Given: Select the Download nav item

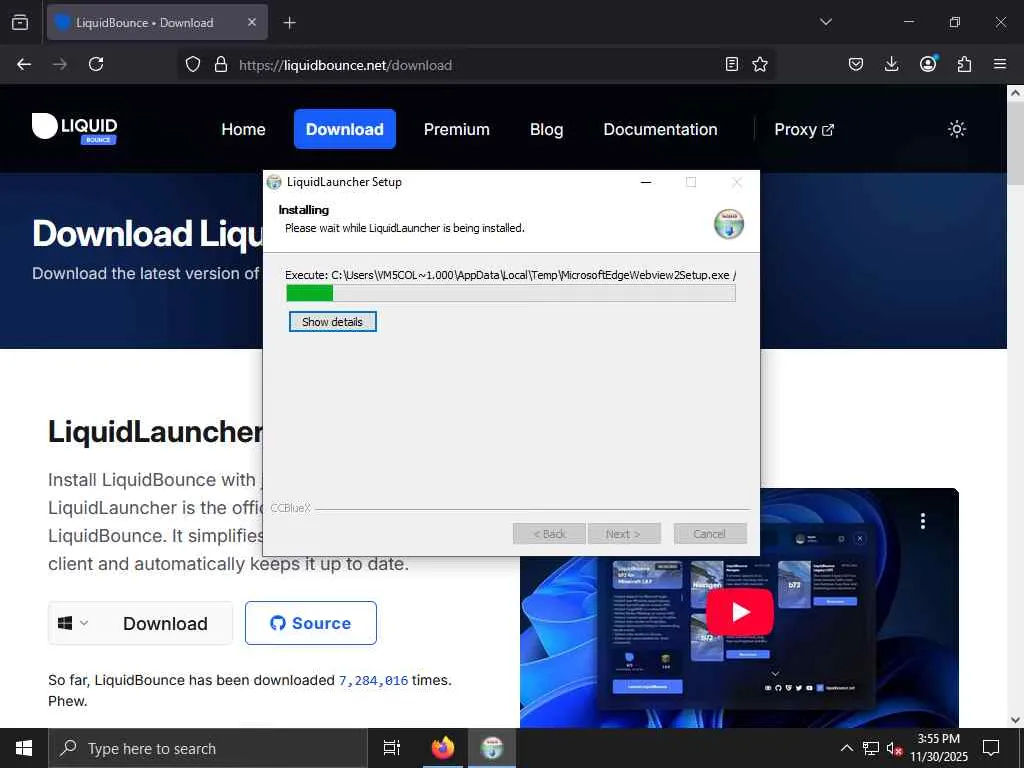Looking at the screenshot, I should tap(344, 129).
